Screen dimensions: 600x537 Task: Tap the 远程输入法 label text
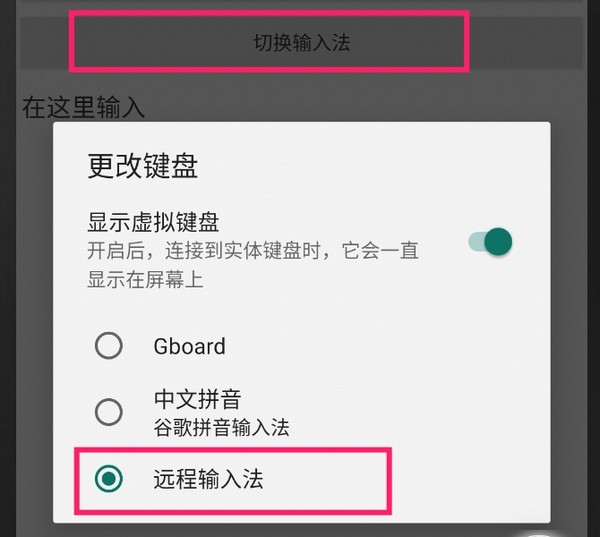(209, 479)
